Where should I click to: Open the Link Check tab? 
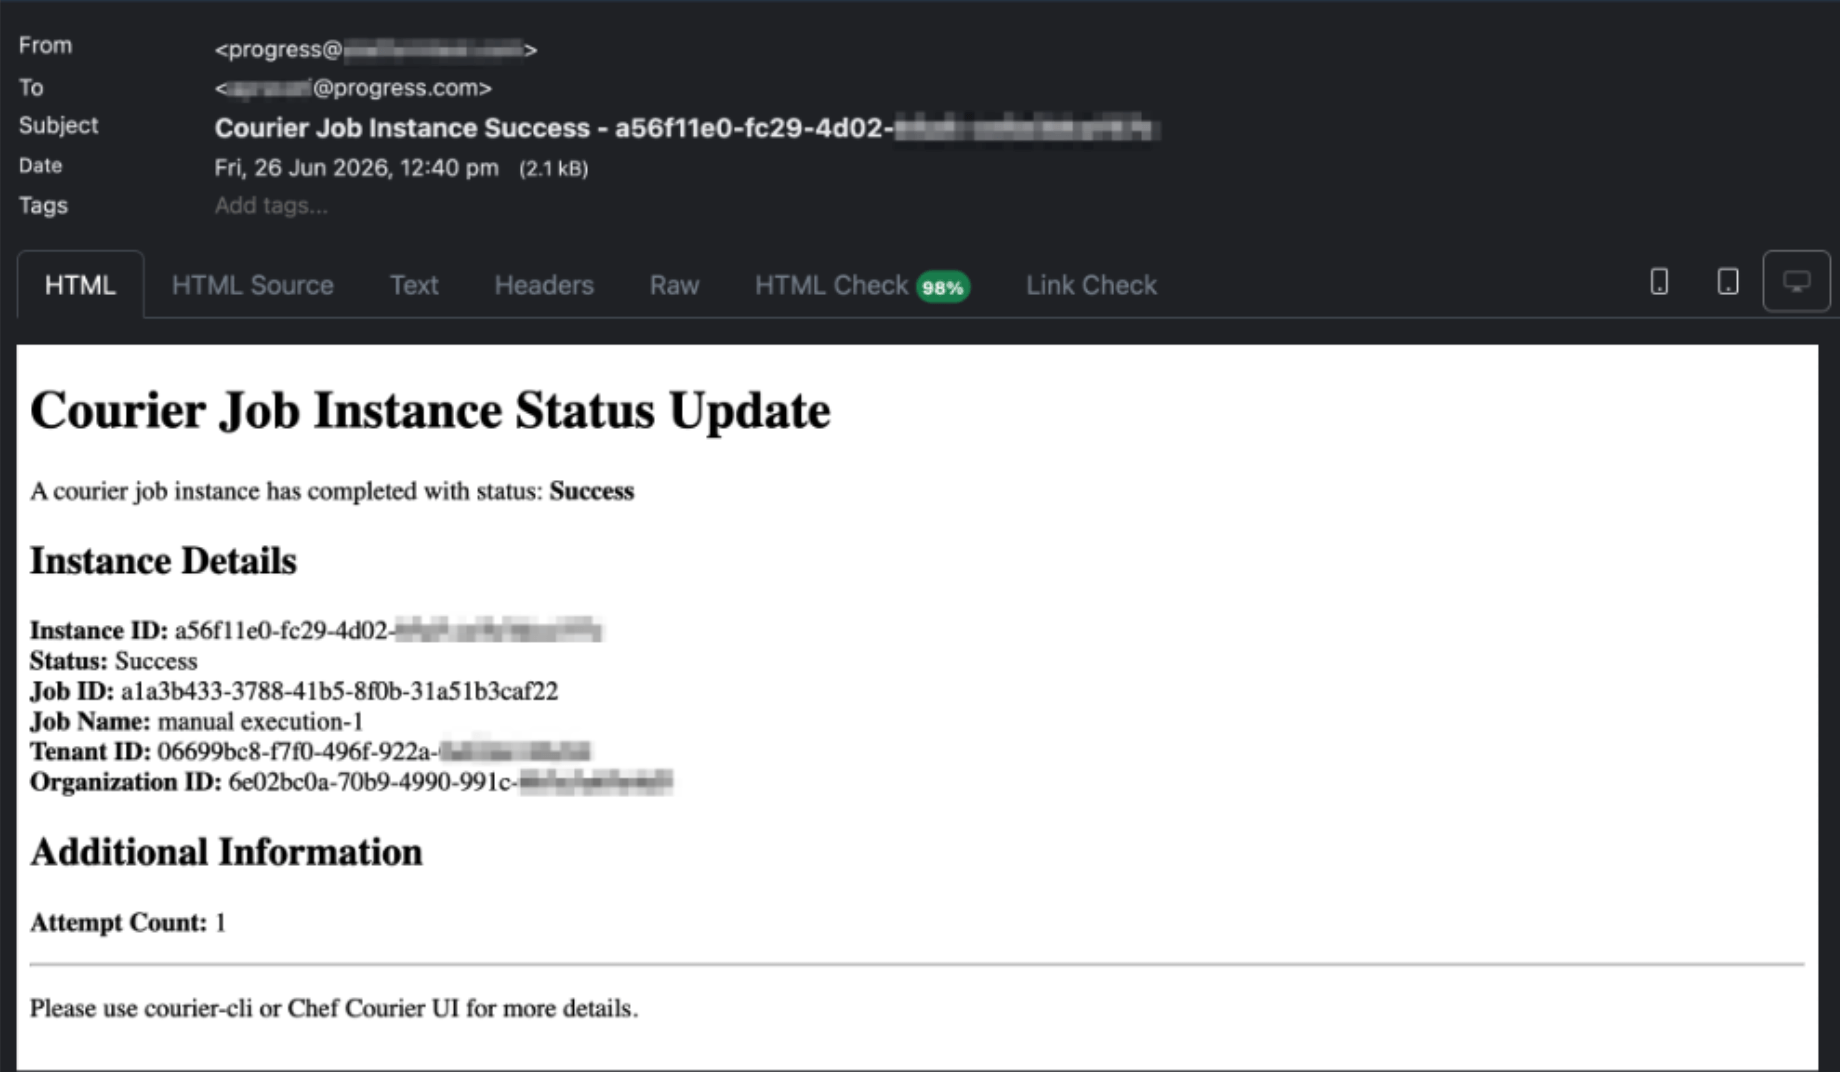click(x=1091, y=285)
